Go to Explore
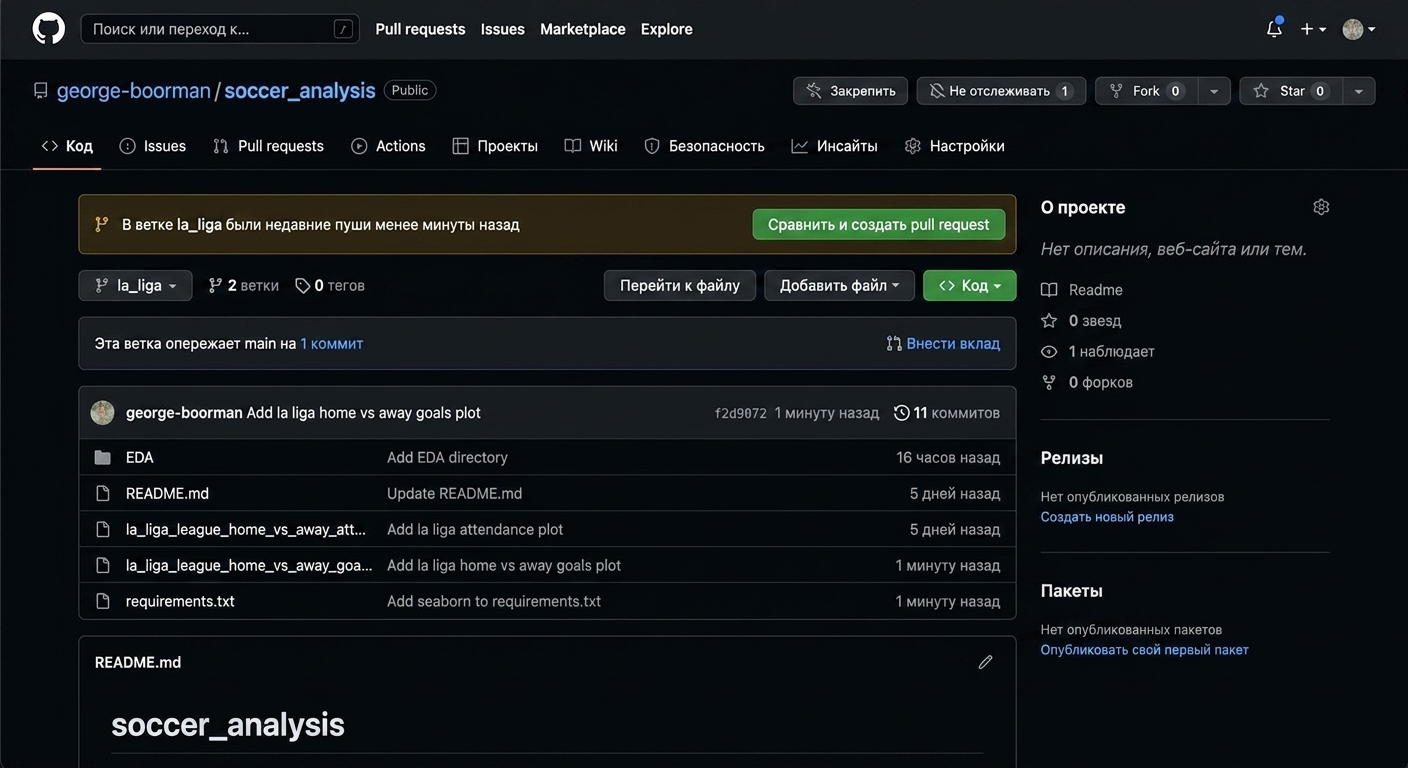 pyautogui.click(x=667, y=29)
